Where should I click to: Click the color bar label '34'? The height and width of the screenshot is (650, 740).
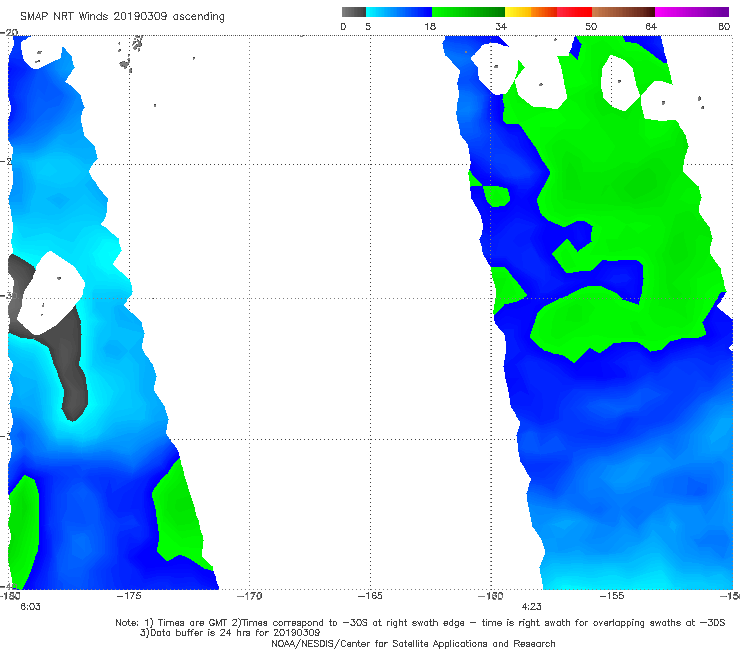pos(501,26)
